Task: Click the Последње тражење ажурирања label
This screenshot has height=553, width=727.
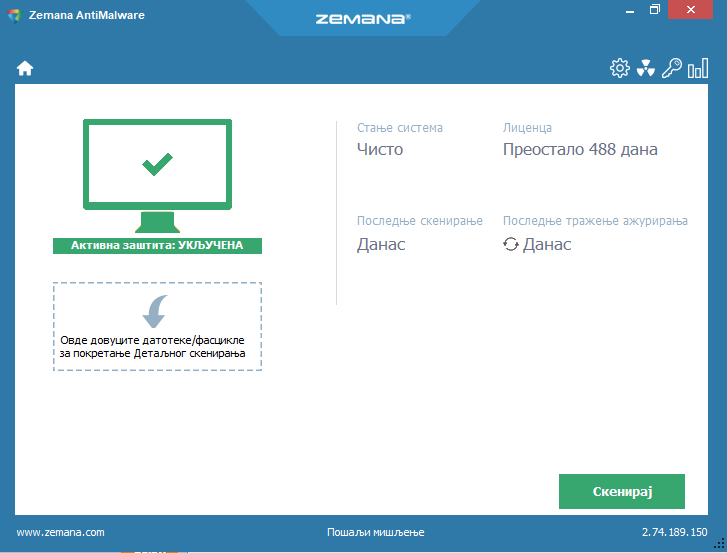Action: pos(595,221)
